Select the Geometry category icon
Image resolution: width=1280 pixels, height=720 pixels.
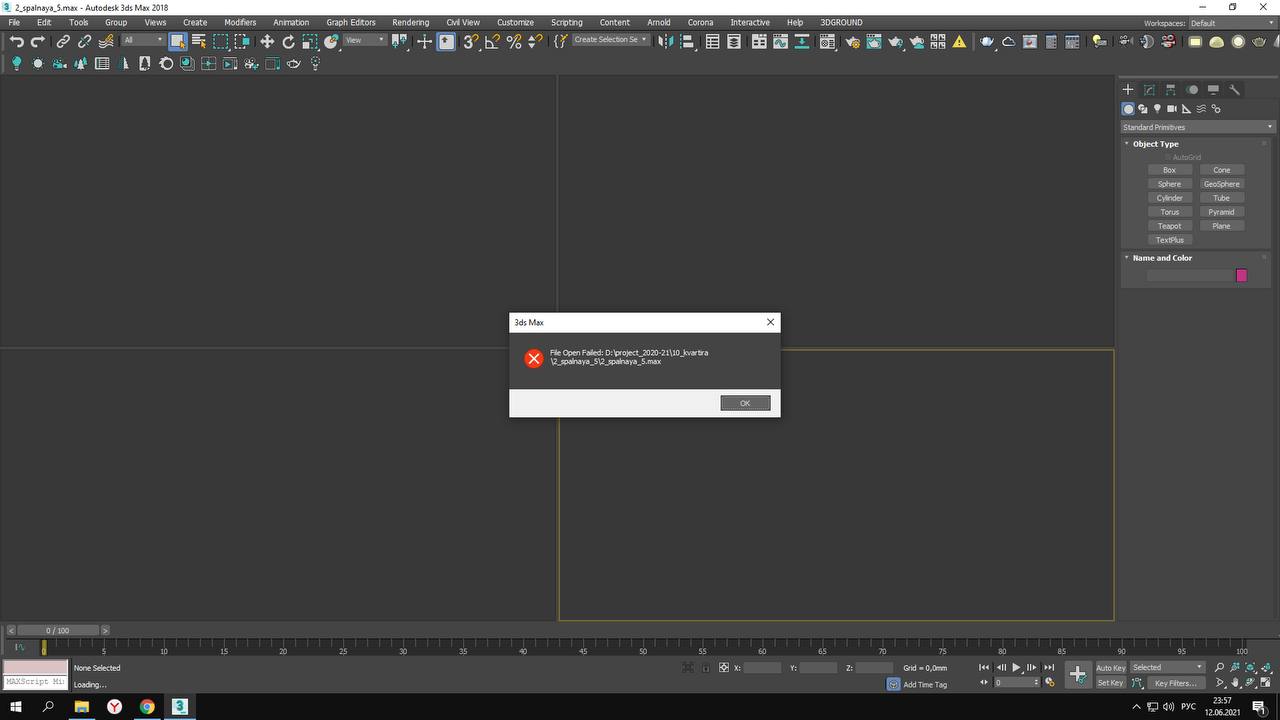(x=1128, y=109)
